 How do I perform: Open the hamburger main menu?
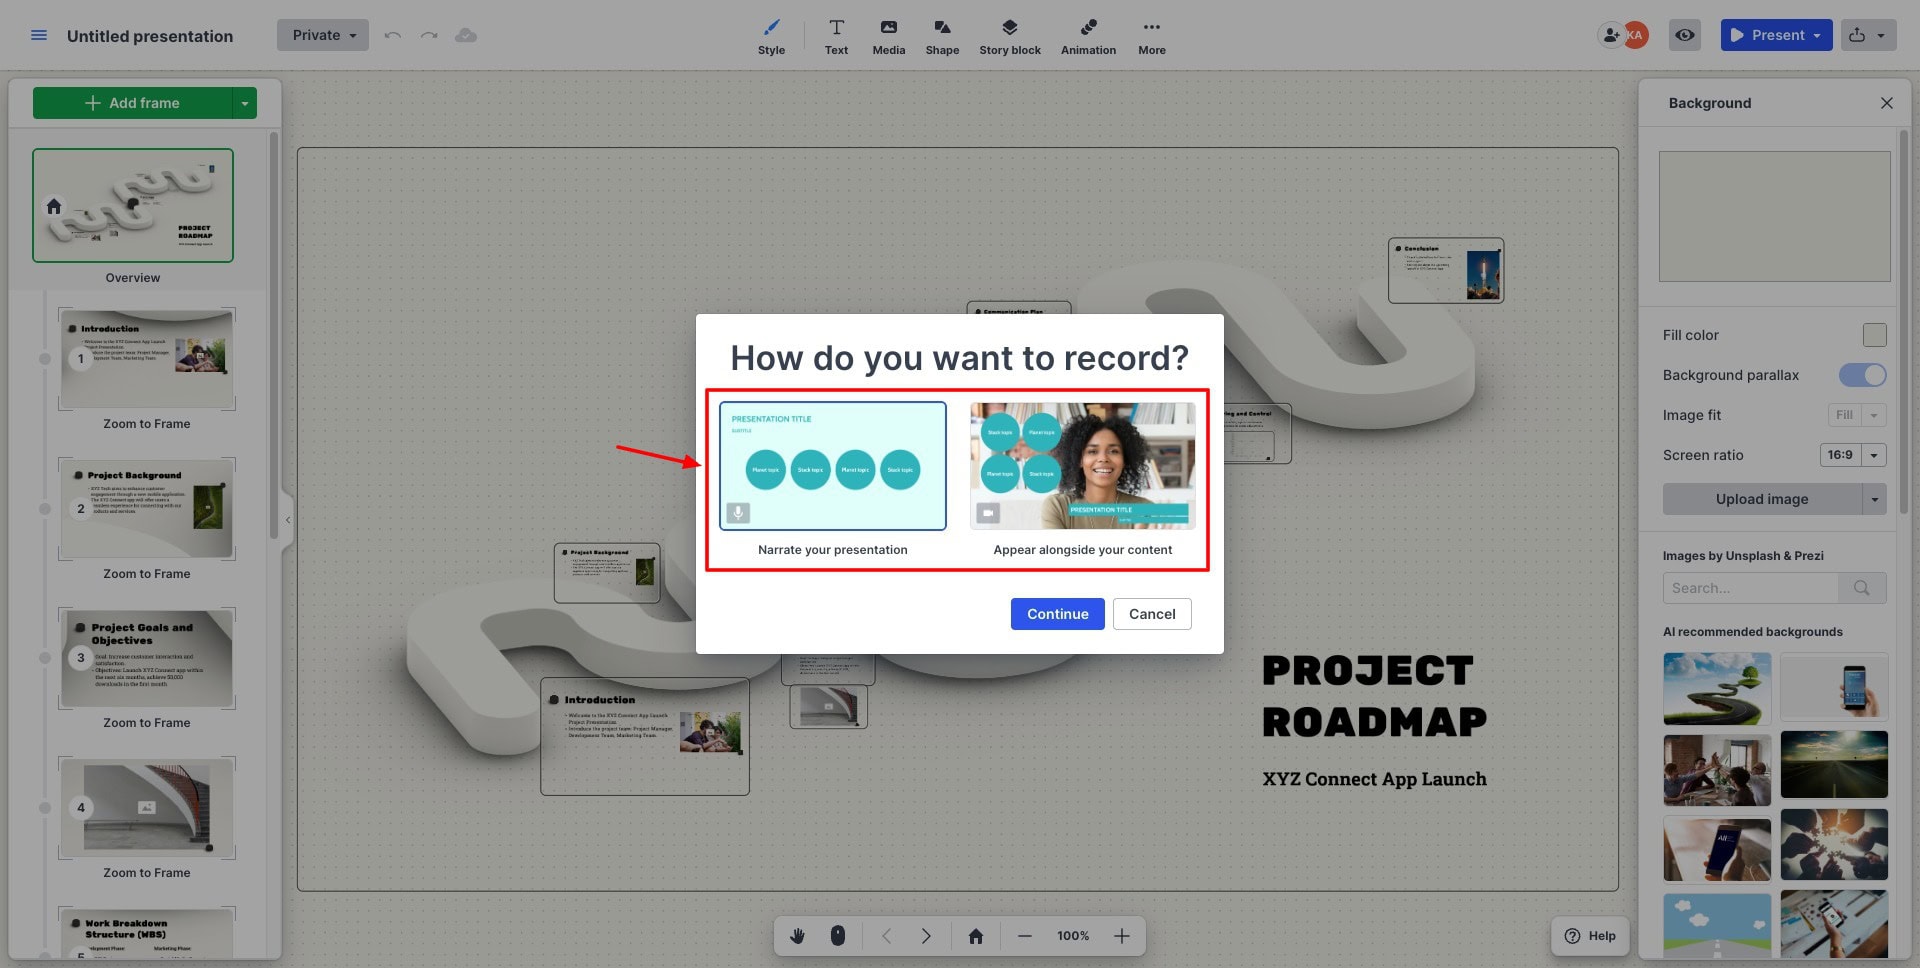[39, 35]
